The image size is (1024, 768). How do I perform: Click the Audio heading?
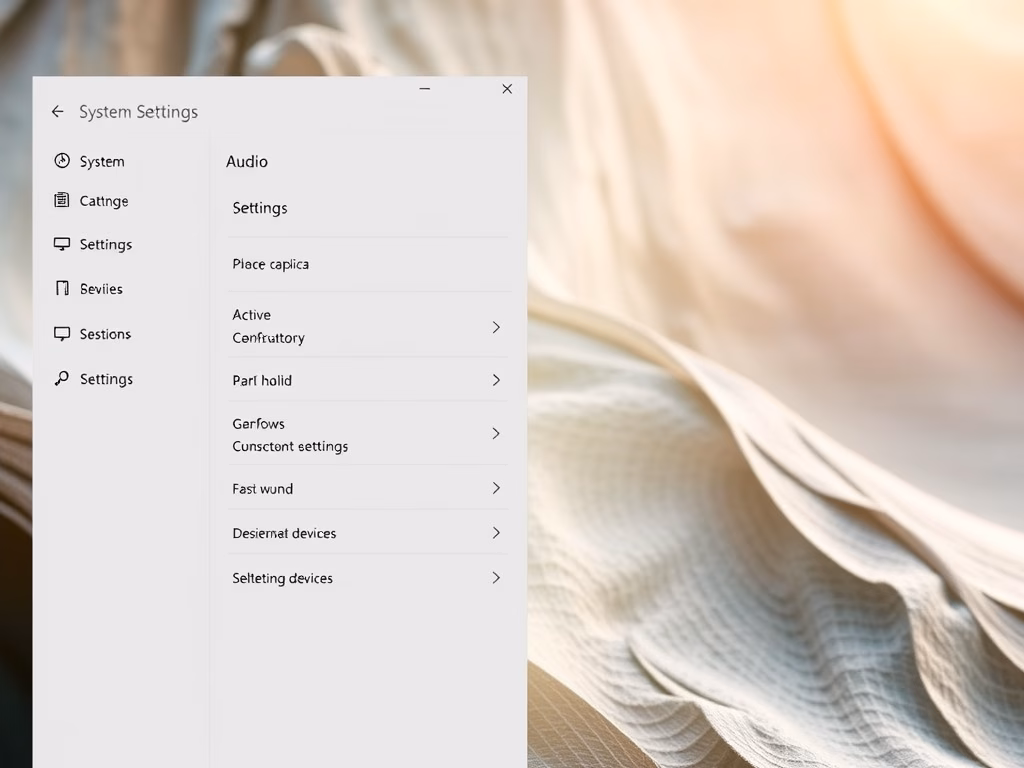click(247, 161)
